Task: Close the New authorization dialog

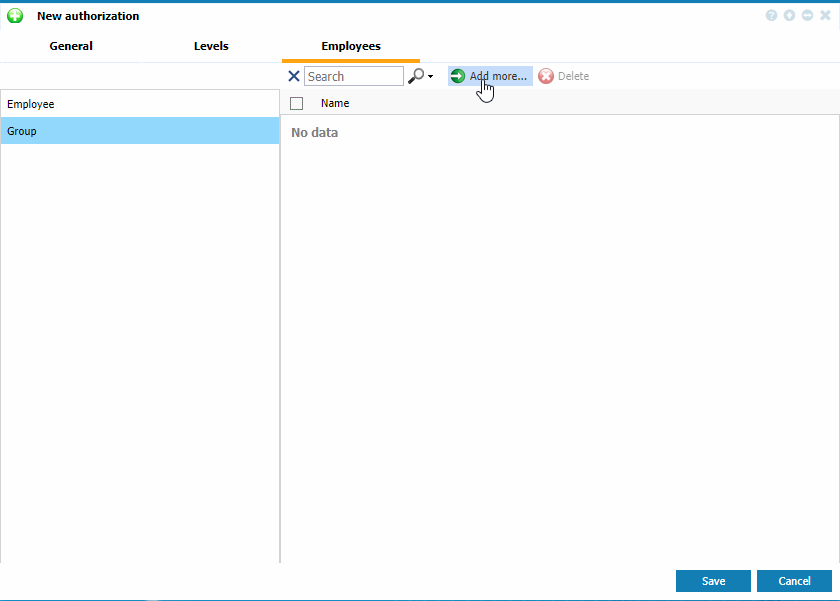Action: coord(825,16)
